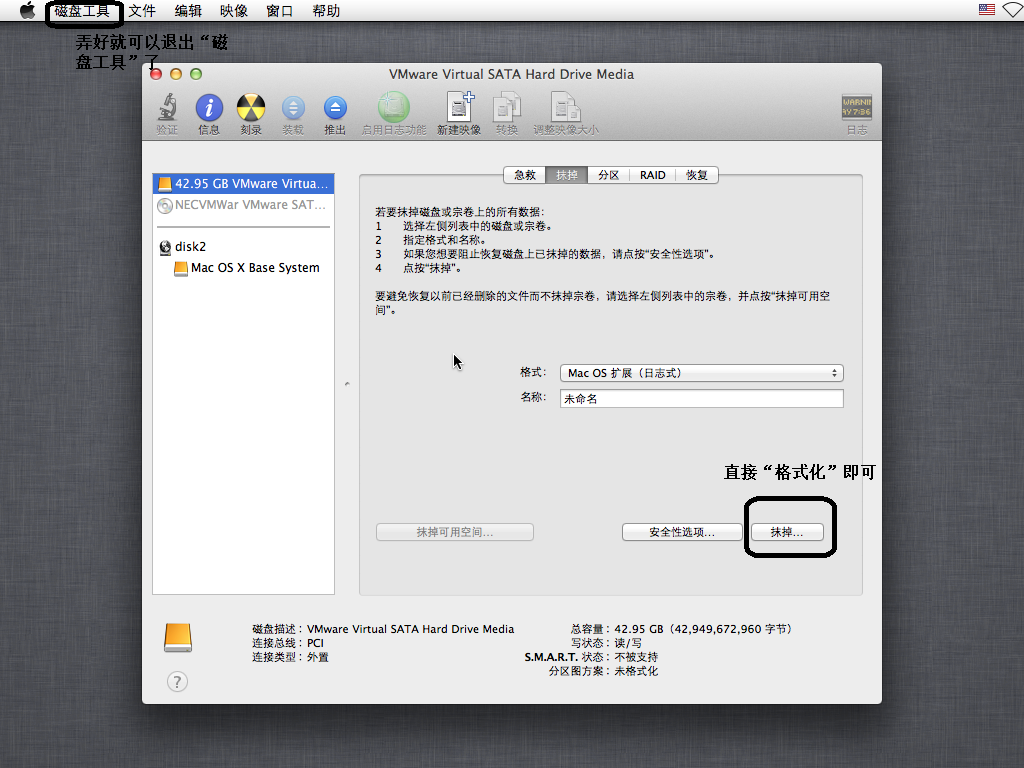Click the US flag input source icon
The height and width of the screenshot is (768, 1024).
[x=987, y=10]
